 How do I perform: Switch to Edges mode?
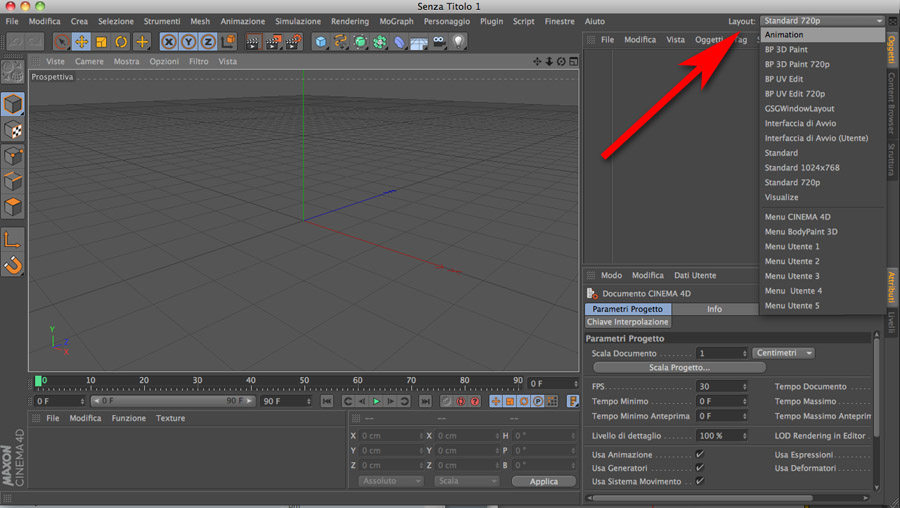point(13,181)
